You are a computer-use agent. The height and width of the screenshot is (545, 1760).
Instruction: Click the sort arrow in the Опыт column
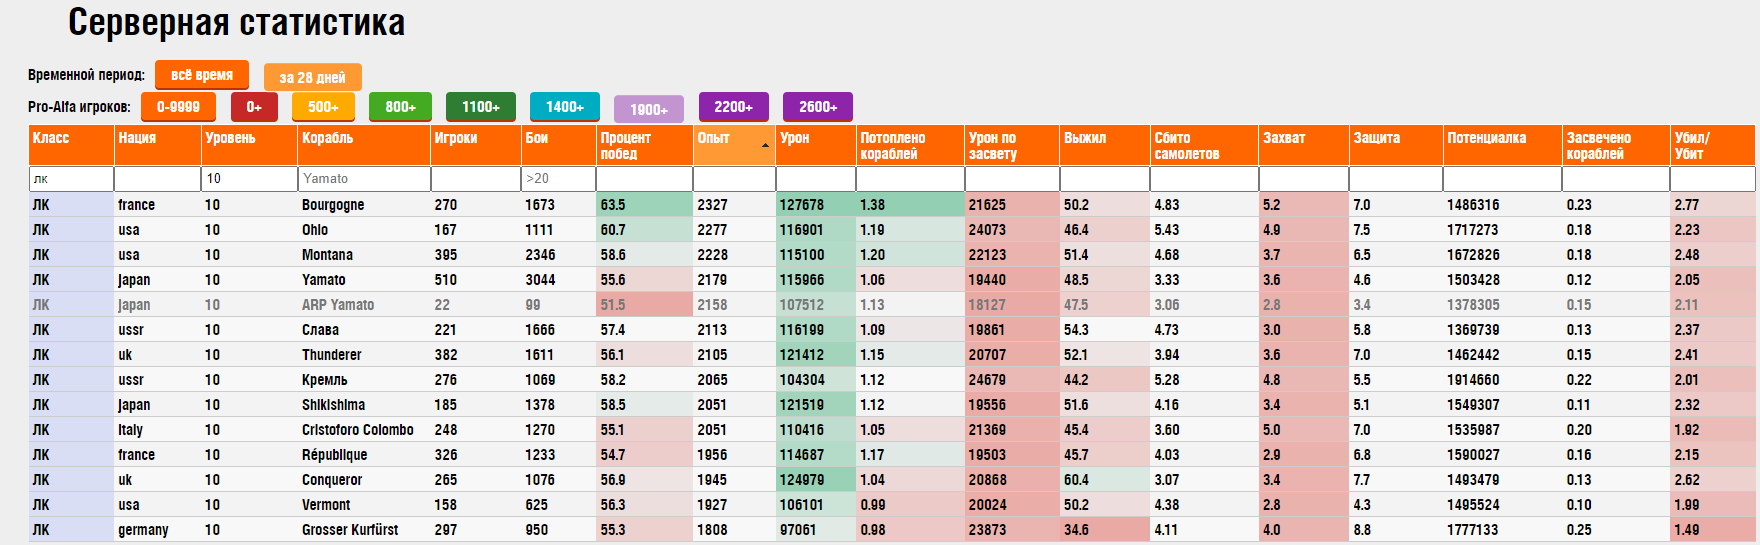[765, 146]
